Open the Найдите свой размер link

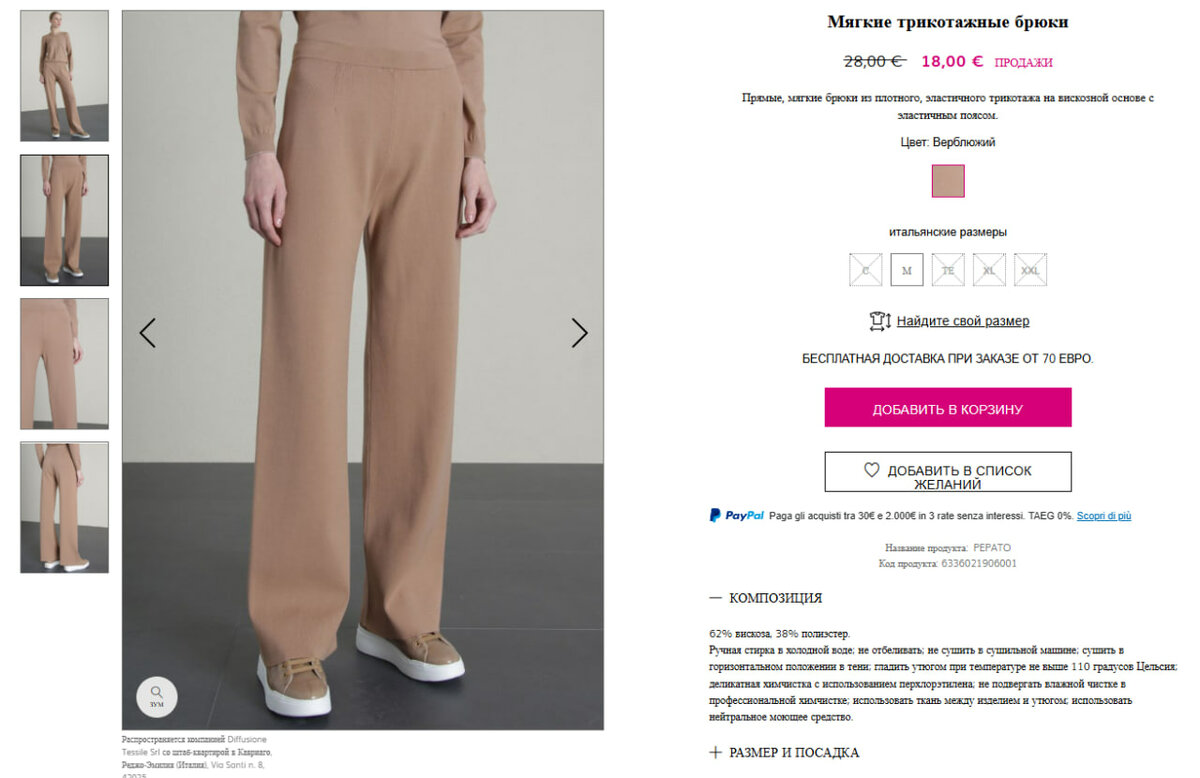(963, 321)
